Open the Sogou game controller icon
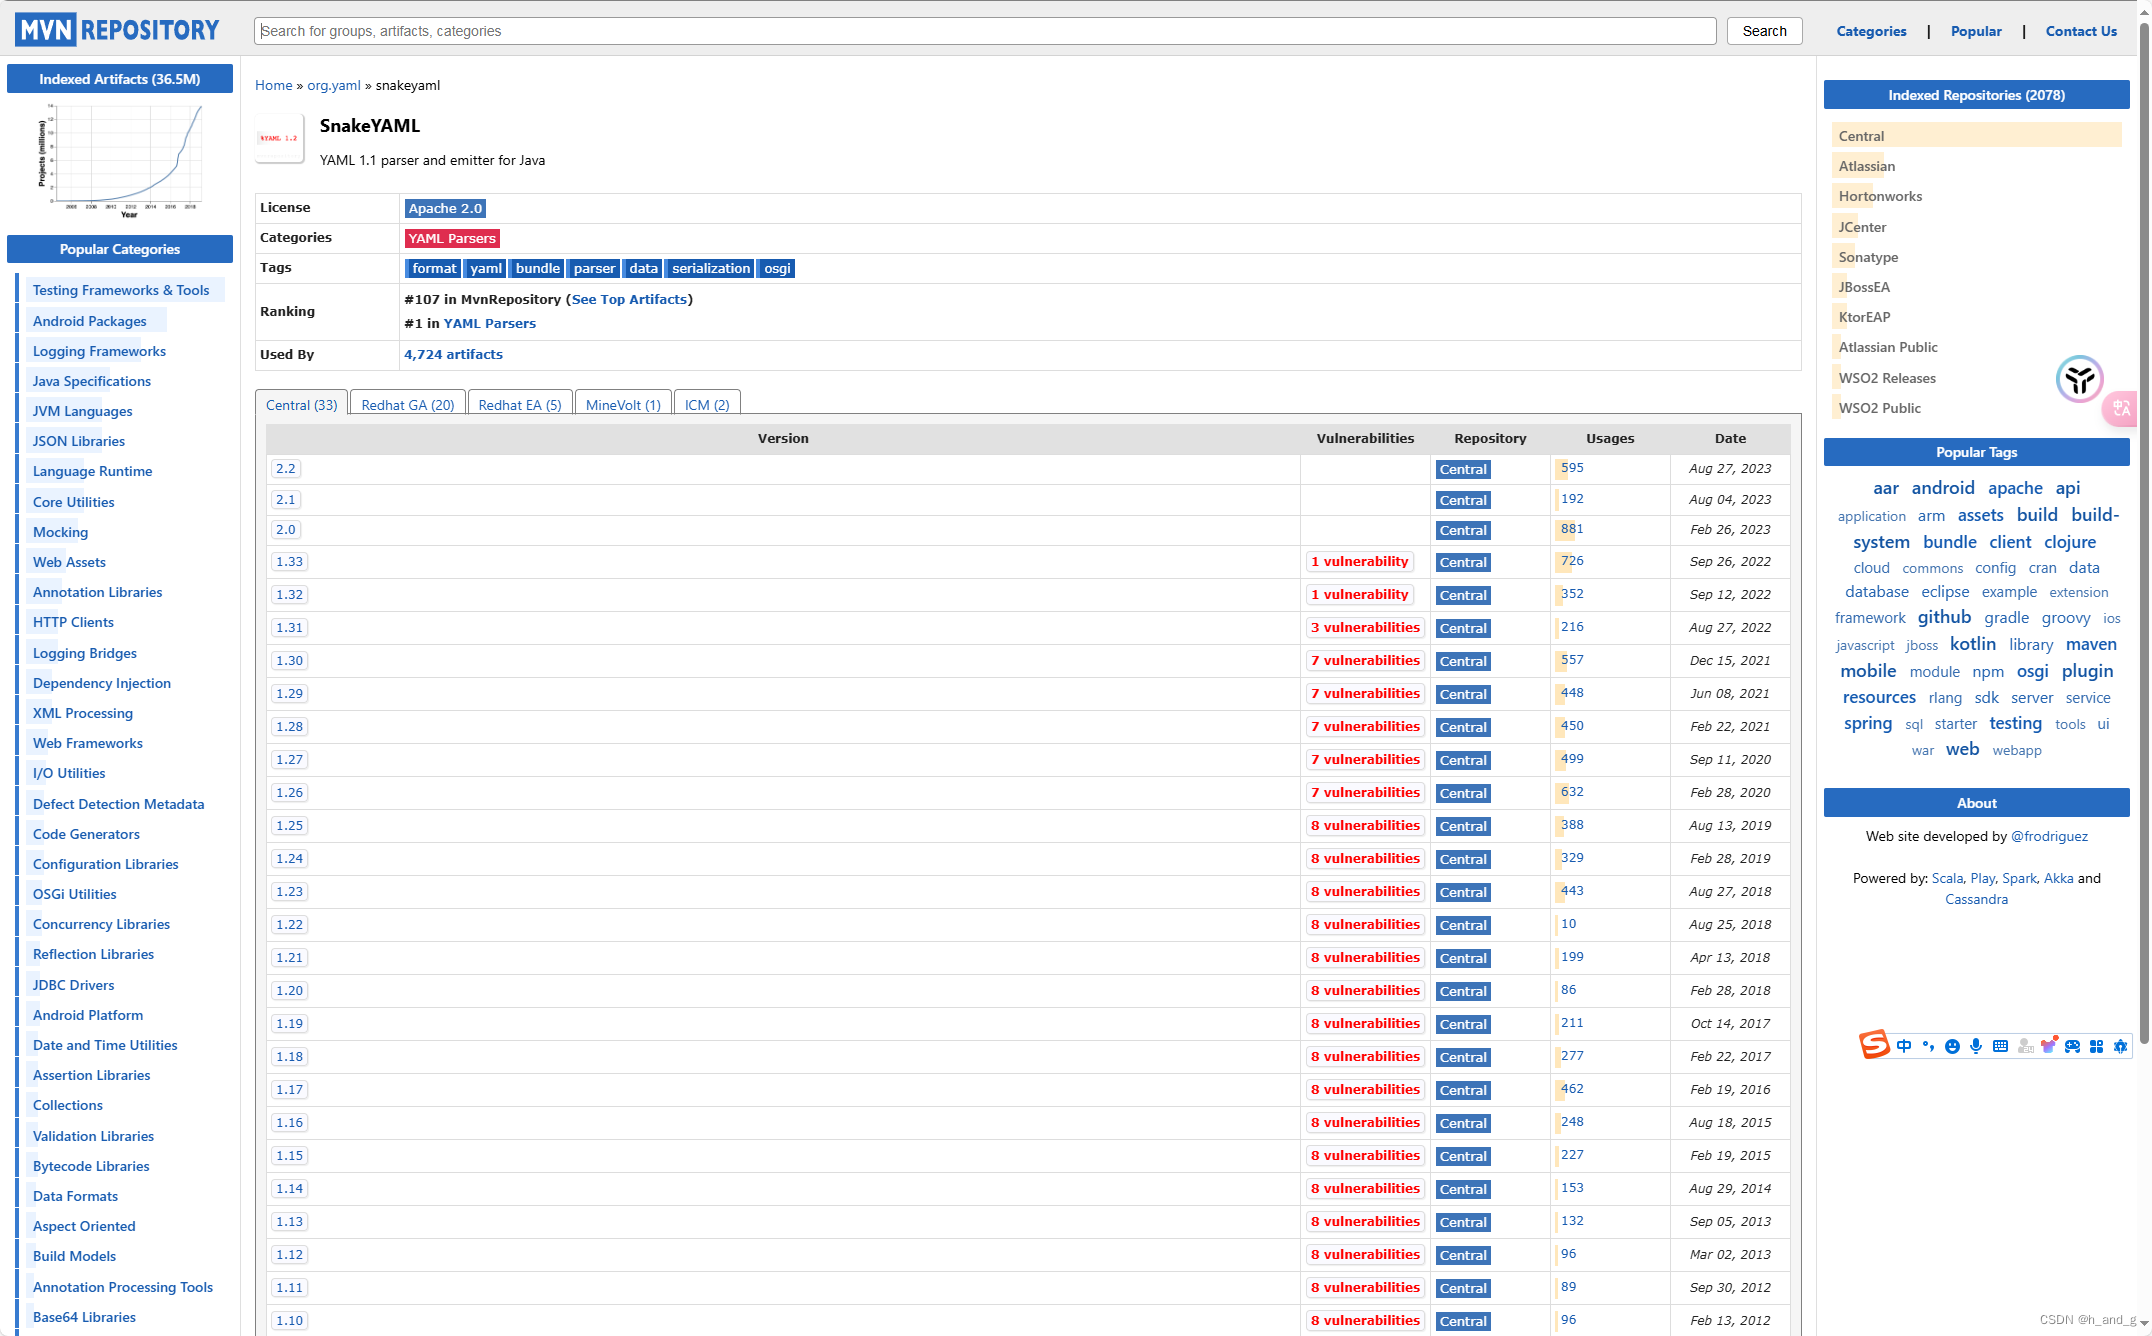 pyautogui.click(x=2072, y=1046)
